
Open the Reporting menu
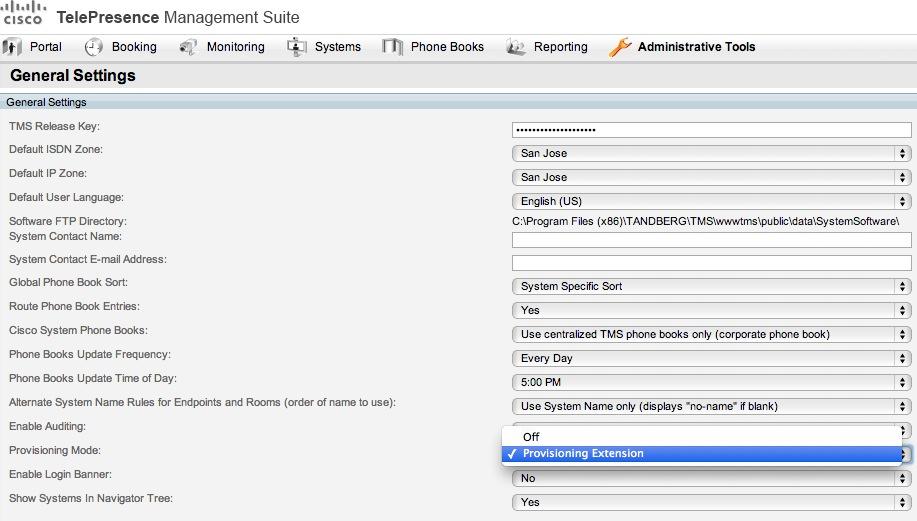560,47
